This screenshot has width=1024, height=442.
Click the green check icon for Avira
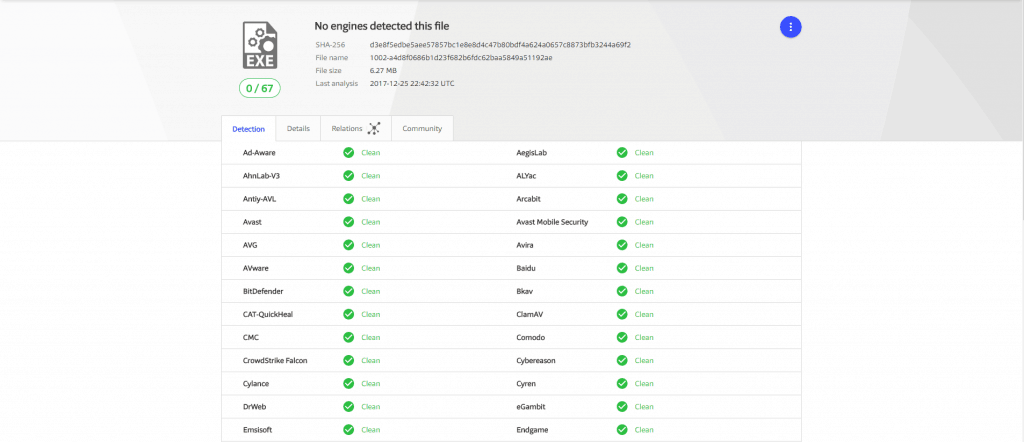pyautogui.click(x=622, y=245)
